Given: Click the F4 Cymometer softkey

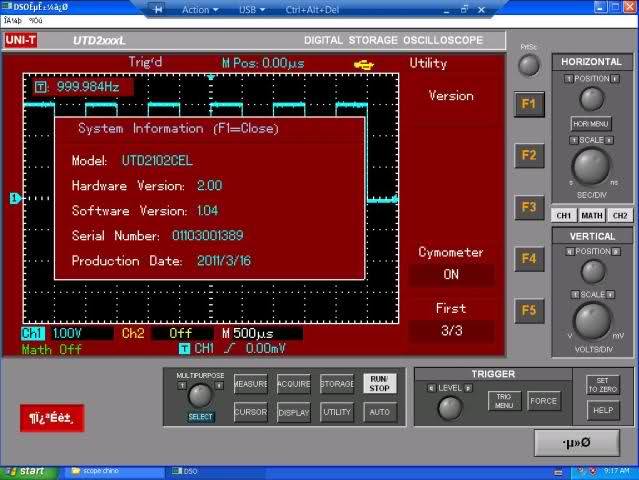Looking at the screenshot, I should 529,259.
